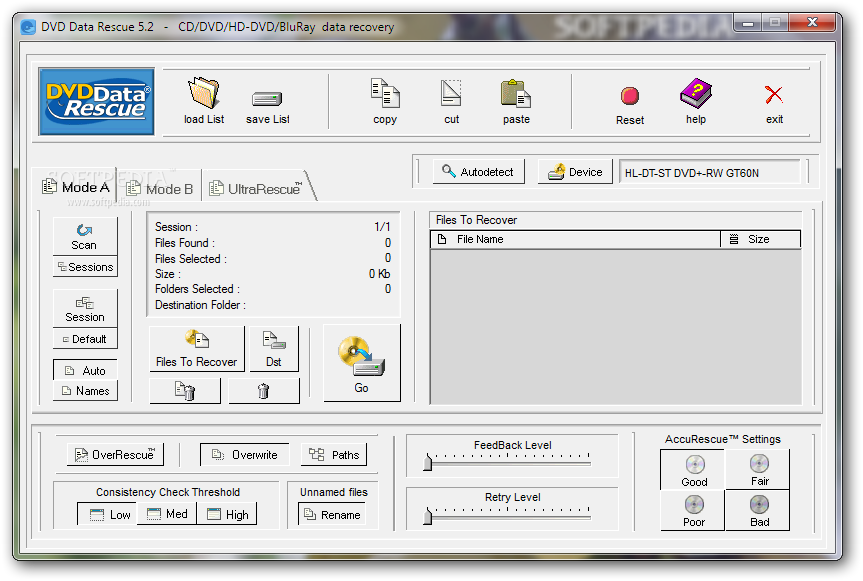The width and height of the screenshot is (863, 581).
Task: Click the 'Session :' label
Action: (176, 227)
